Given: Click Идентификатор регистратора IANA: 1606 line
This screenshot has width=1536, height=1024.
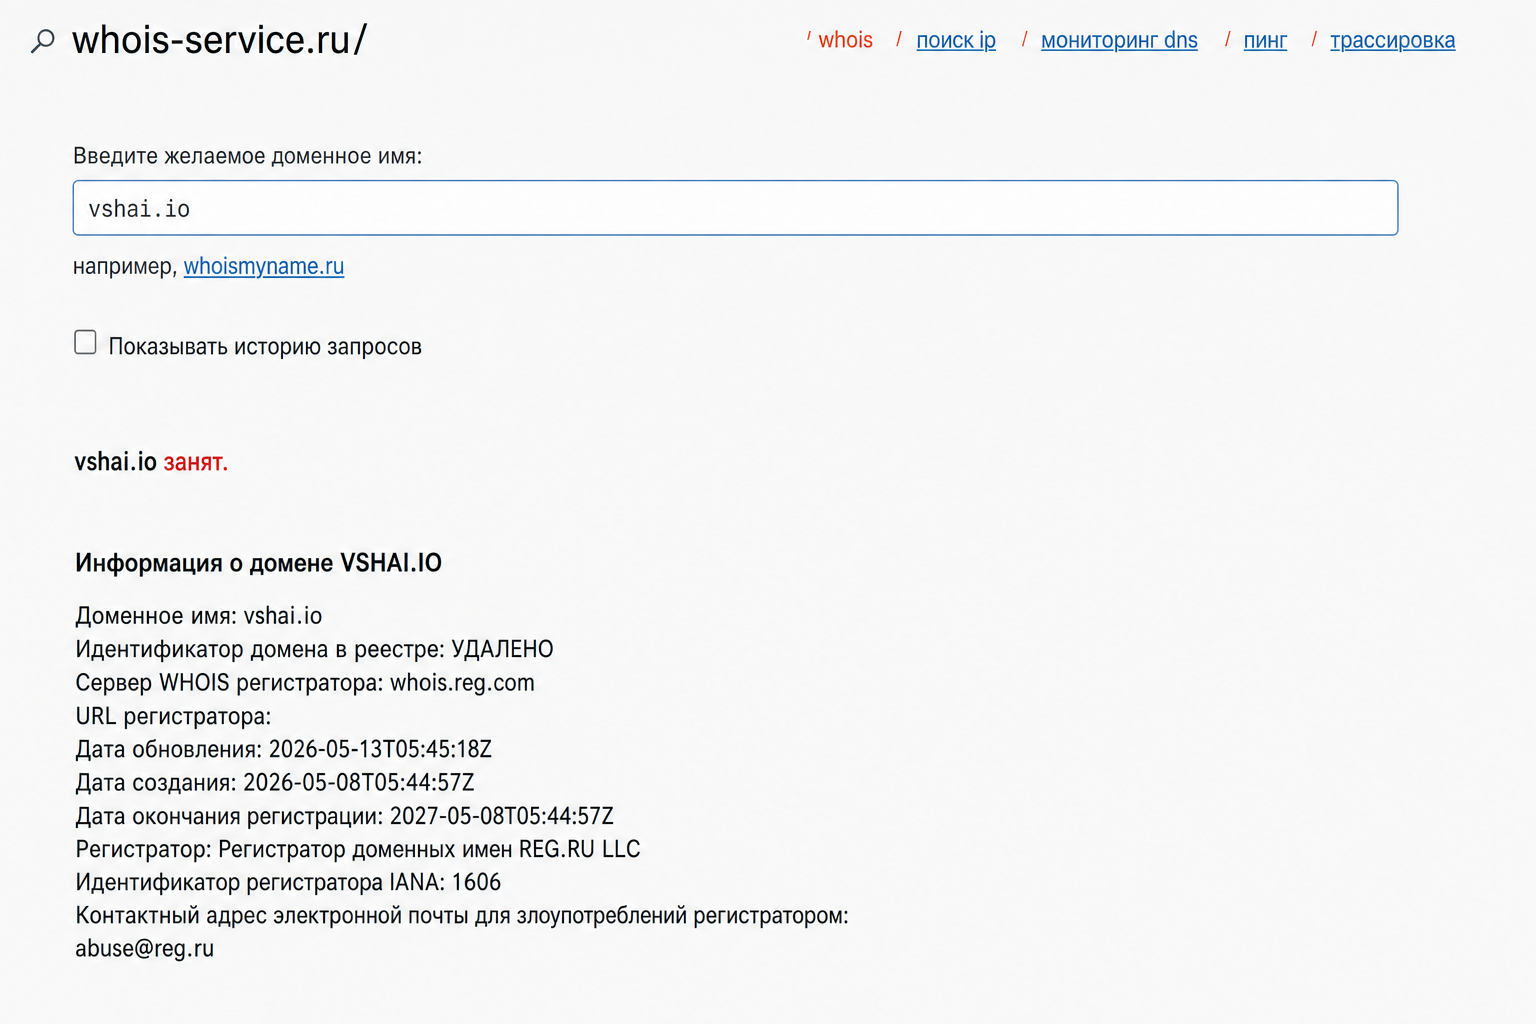Looking at the screenshot, I should (x=288, y=882).
